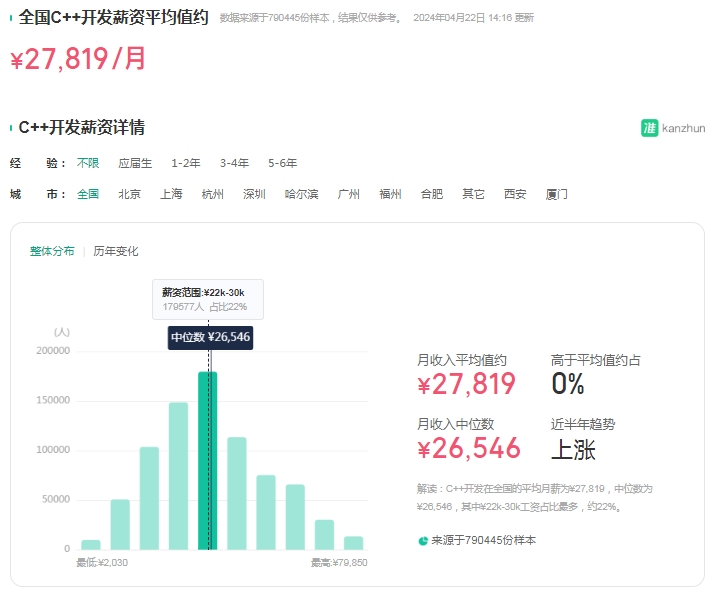Click the 0% above-average value
The width and height of the screenshot is (724, 604).
[568, 384]
